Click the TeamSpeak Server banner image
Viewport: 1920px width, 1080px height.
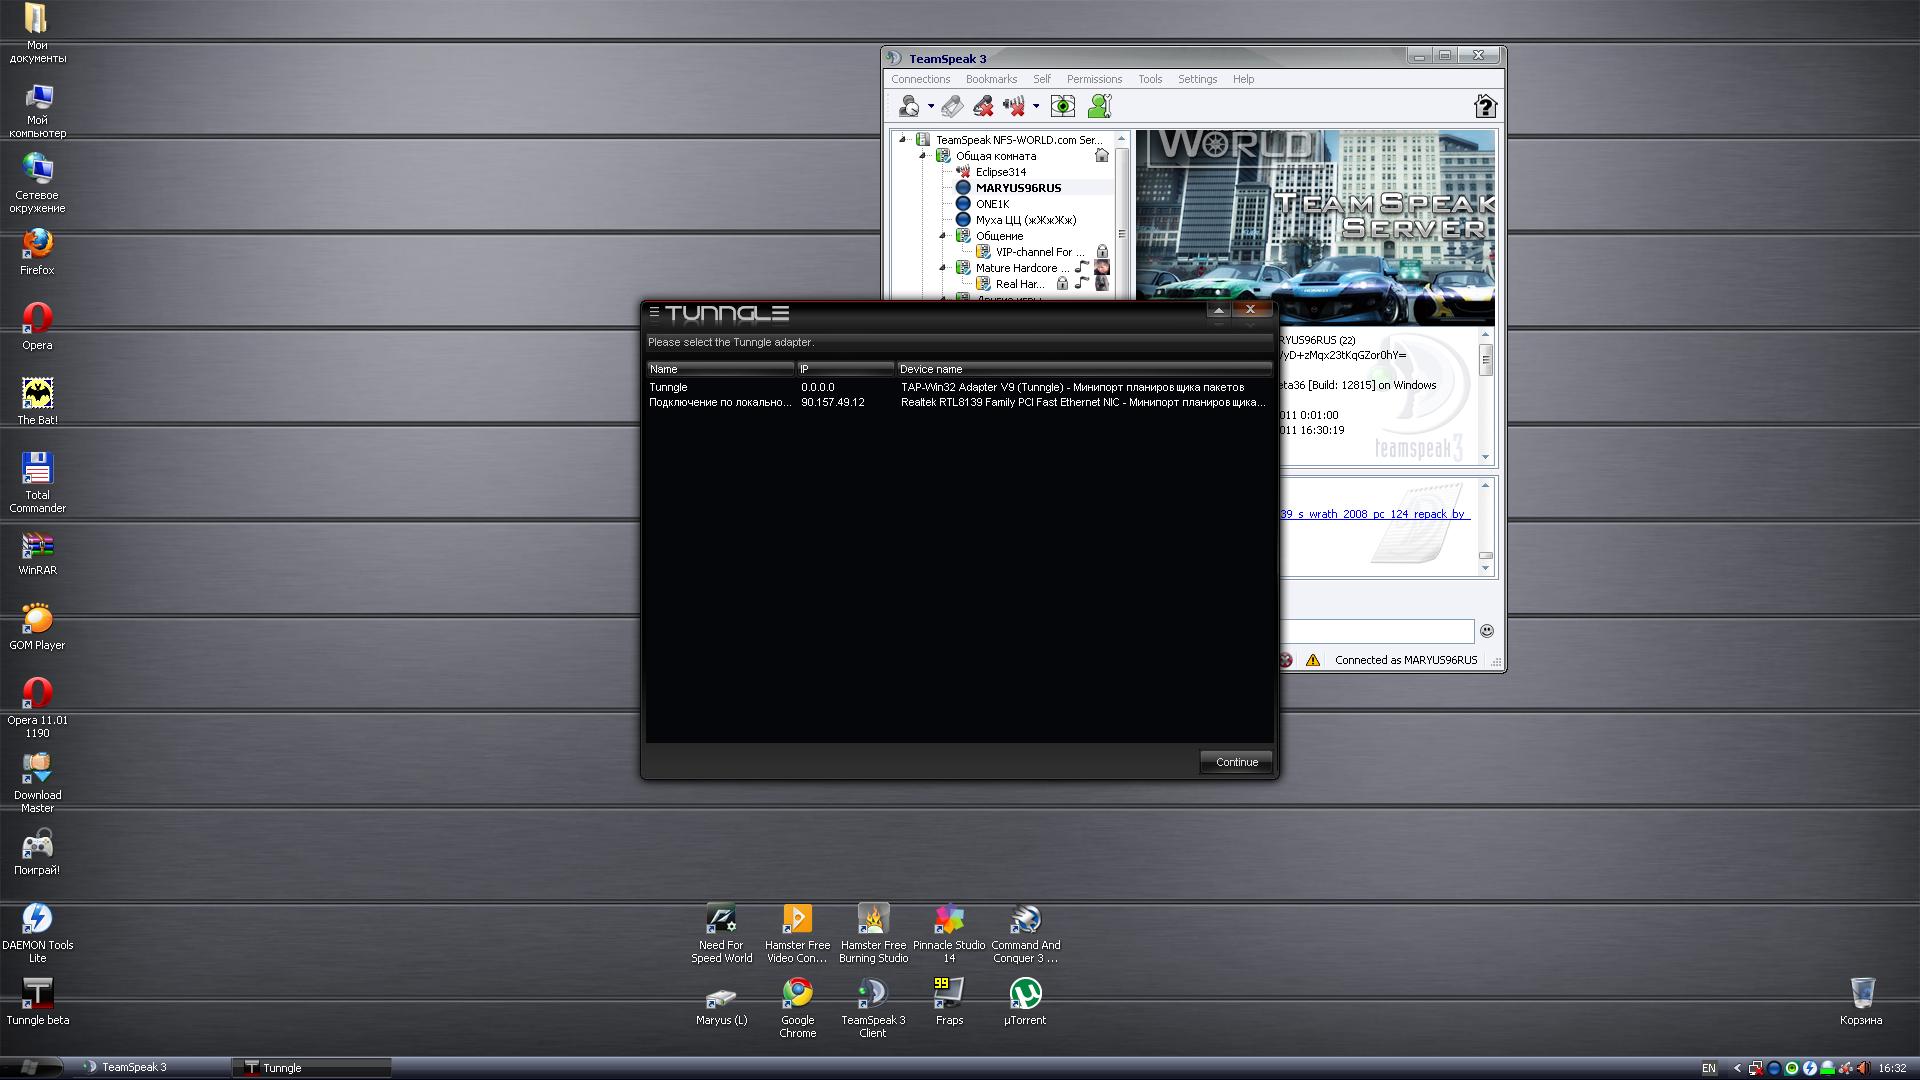[x=1316, y=227]
